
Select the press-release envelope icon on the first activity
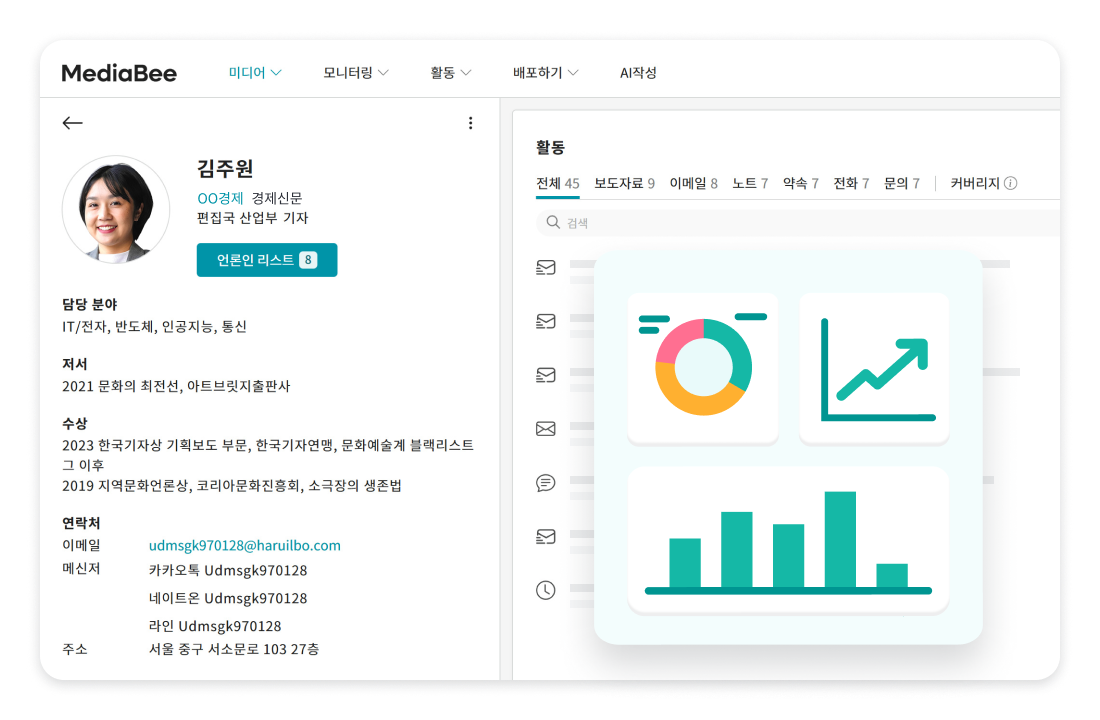click(545, 267)
